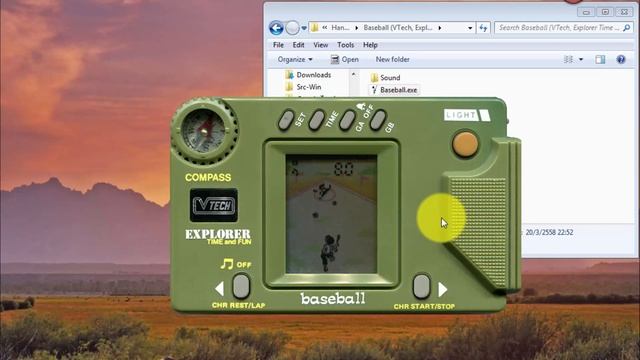Tap the GA button on the handheld
The width and height of the screenshot is (640, 360).
click(x=347, y=120)
